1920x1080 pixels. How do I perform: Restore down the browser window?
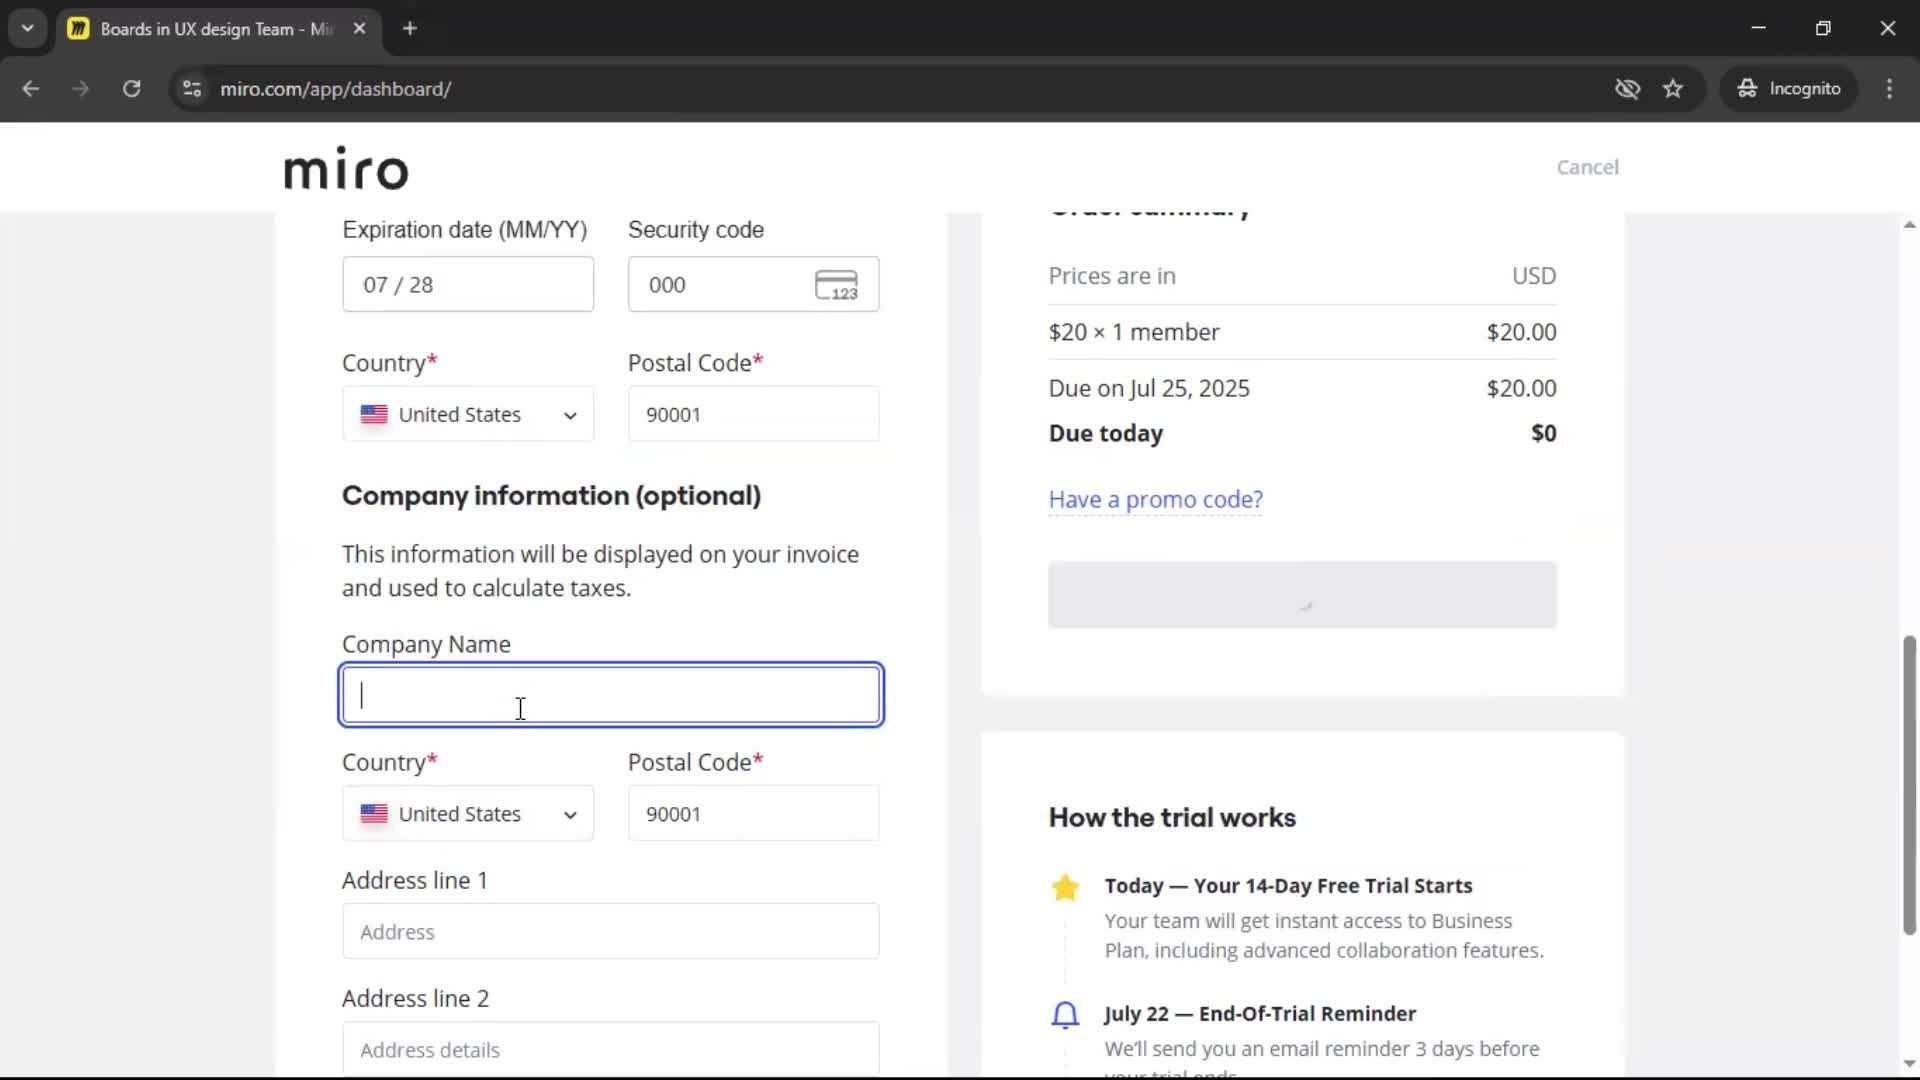point(1823,28)
